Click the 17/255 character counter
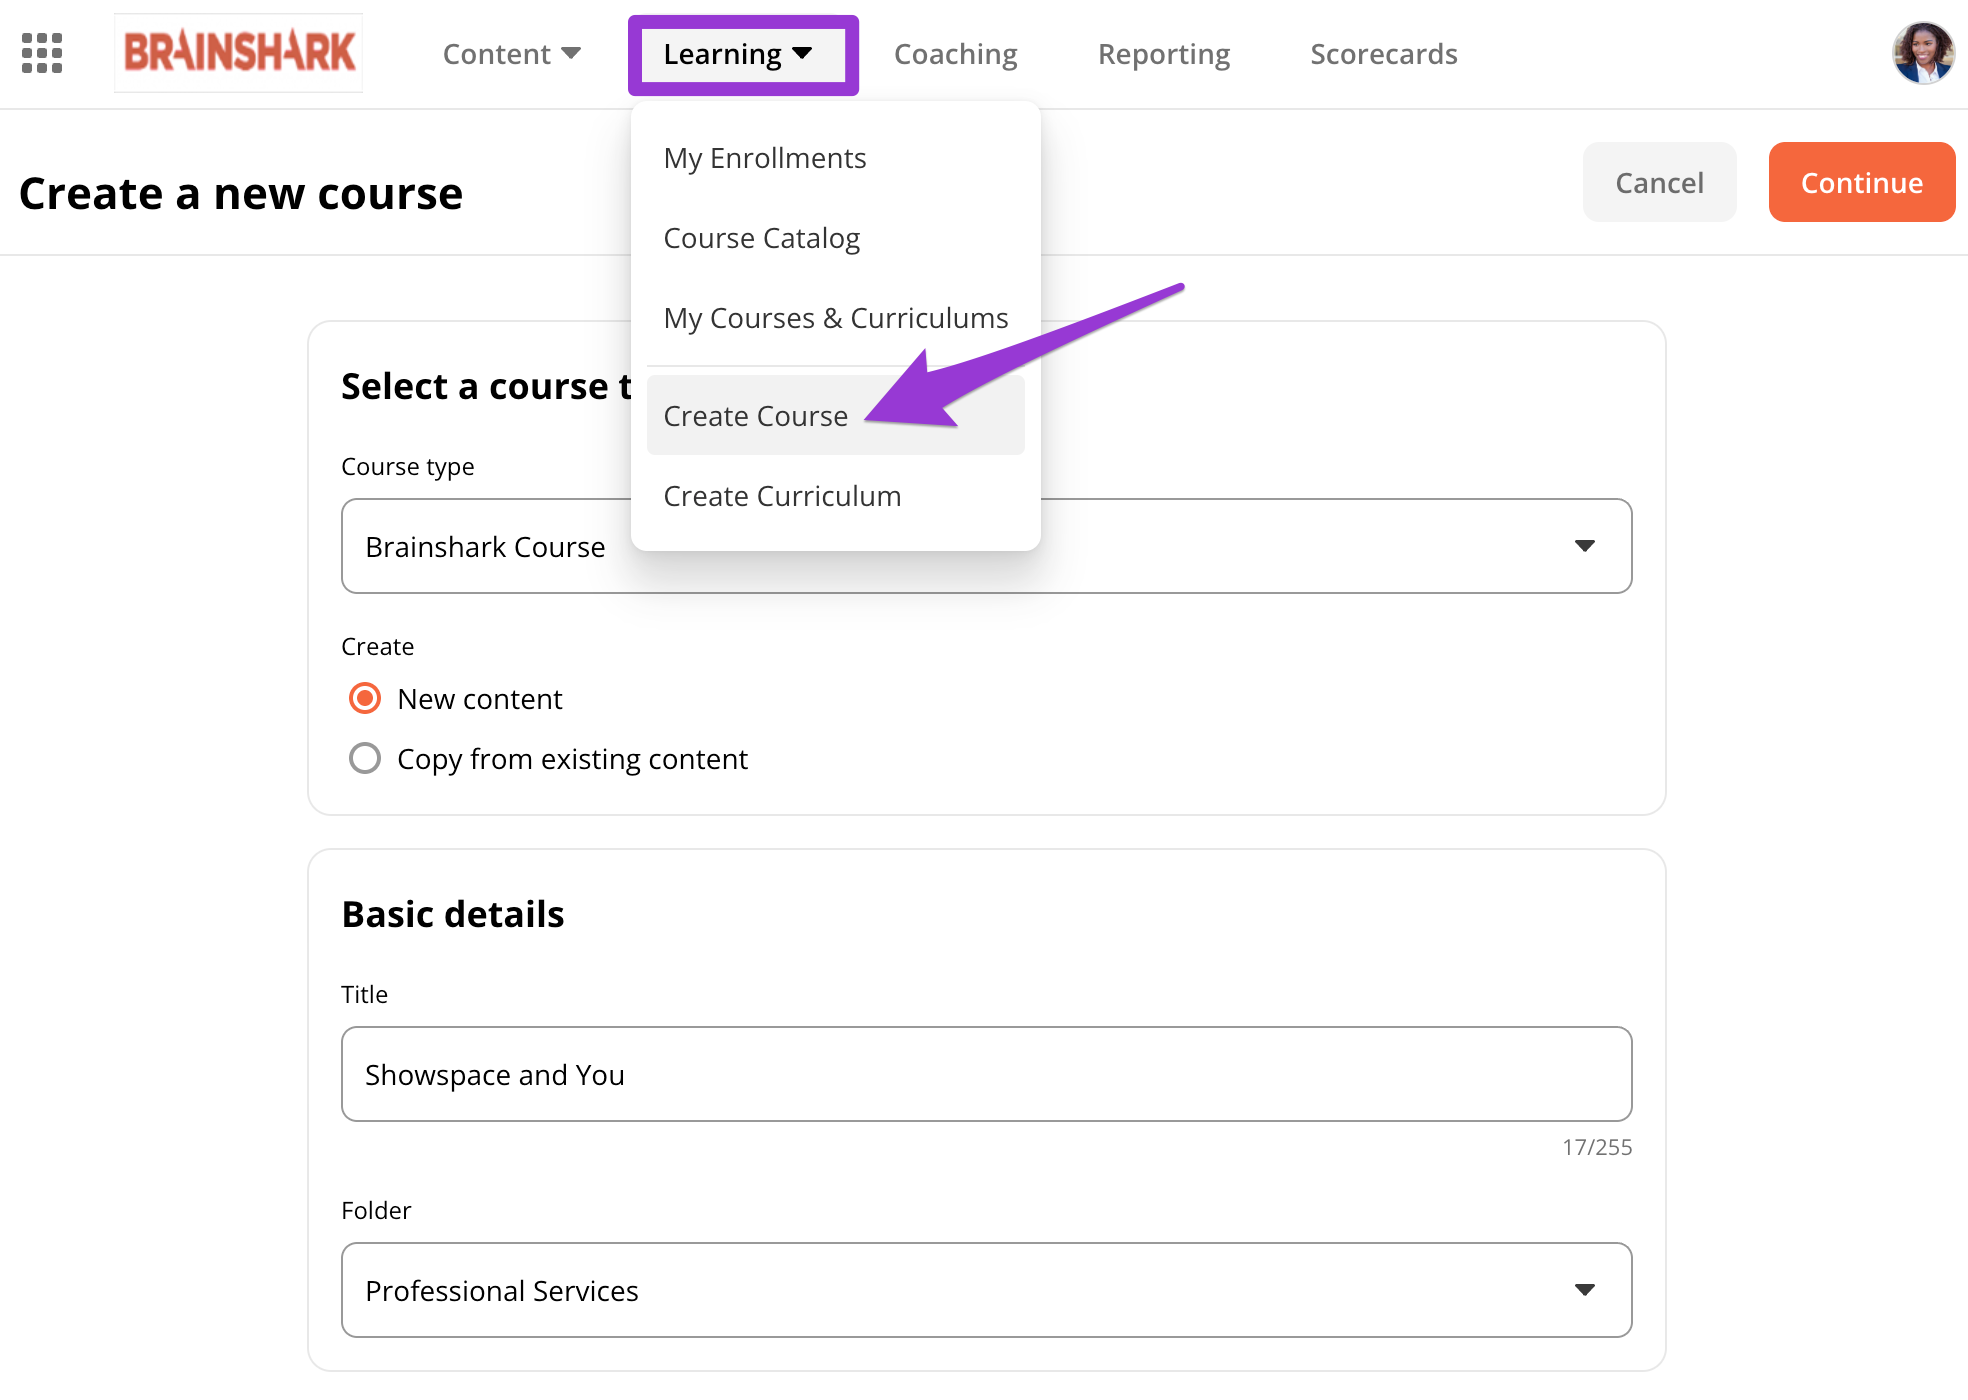Image resolution: width=1968 pixels, height=1400 pixels. point(1597,1147)
